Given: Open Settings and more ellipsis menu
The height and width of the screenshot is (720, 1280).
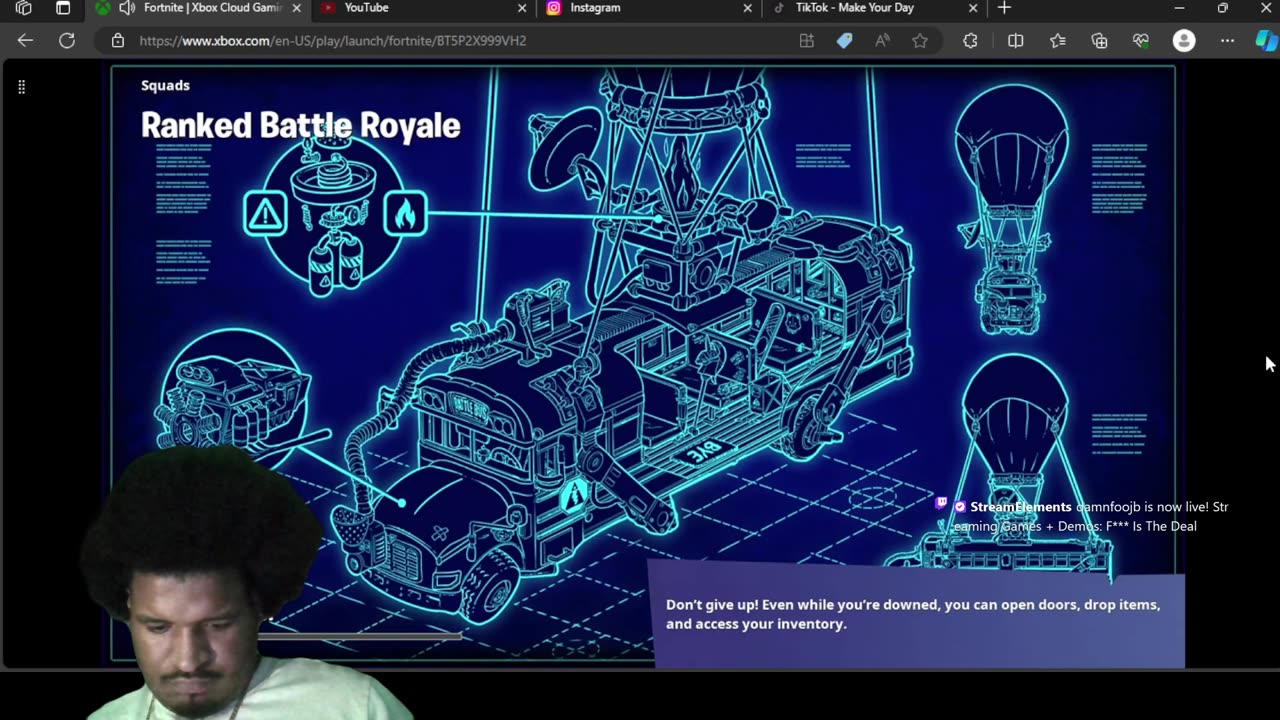Looking at the screenshot, I should point(1227,41).
